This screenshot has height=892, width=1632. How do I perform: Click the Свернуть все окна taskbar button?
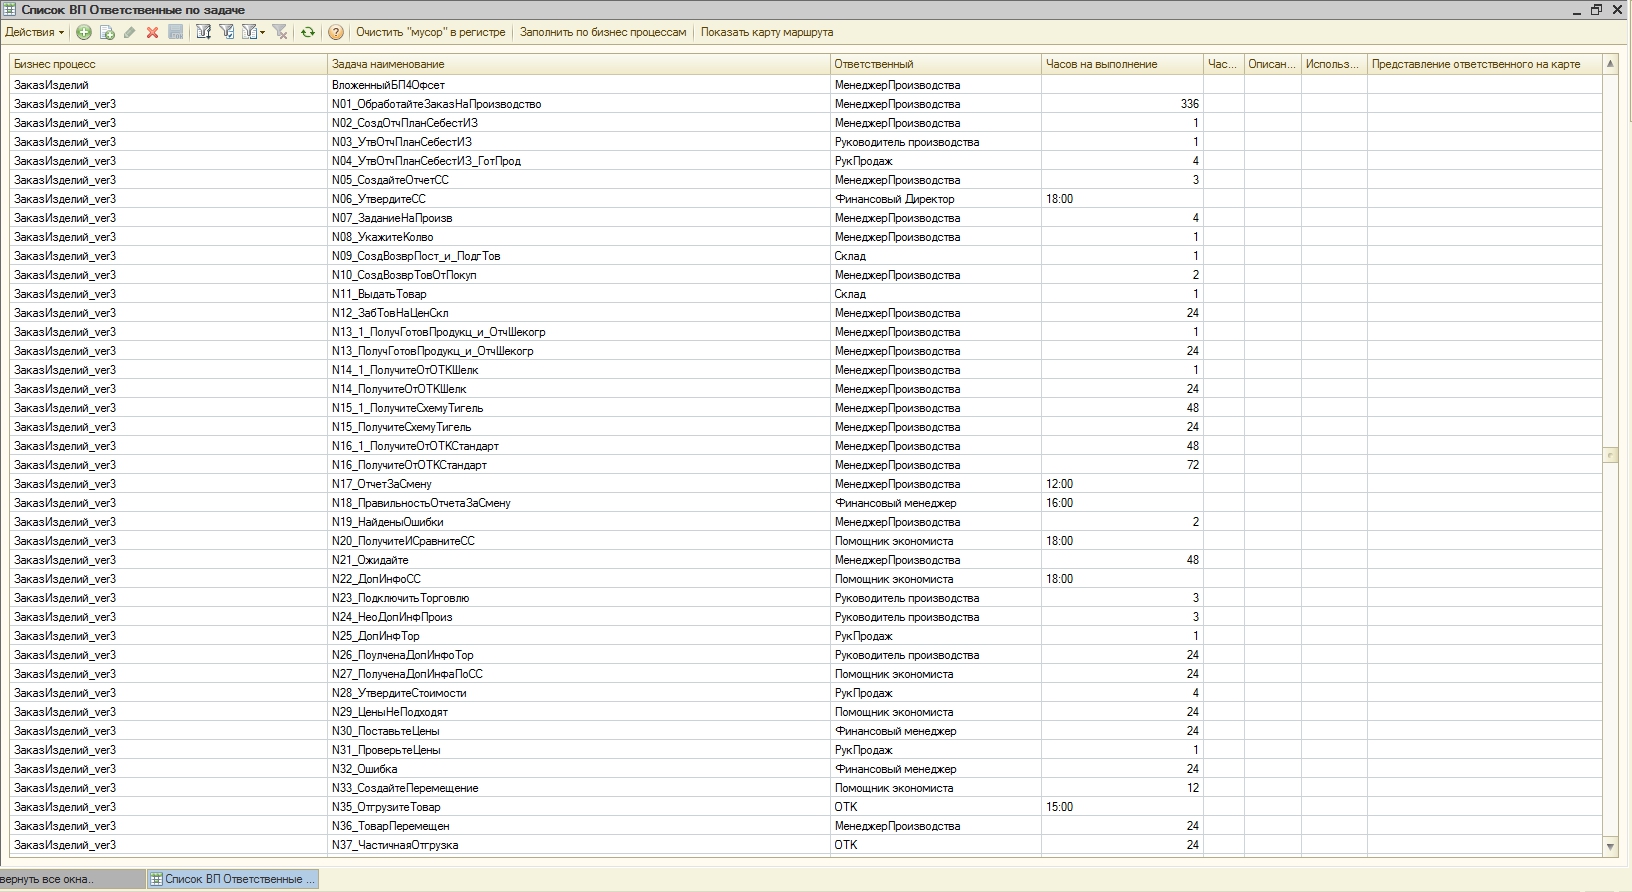click(72, 879)
